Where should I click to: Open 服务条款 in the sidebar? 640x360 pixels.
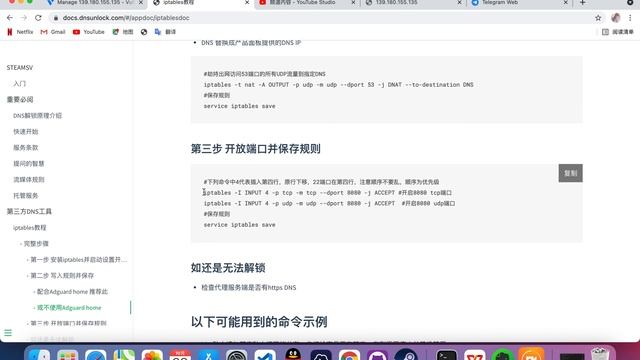(25, 147)
